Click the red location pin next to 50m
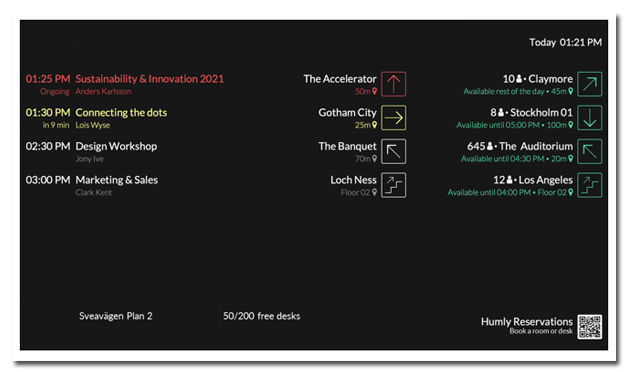The width and height of the screenshot is (628, 372). tap(374, 91)
